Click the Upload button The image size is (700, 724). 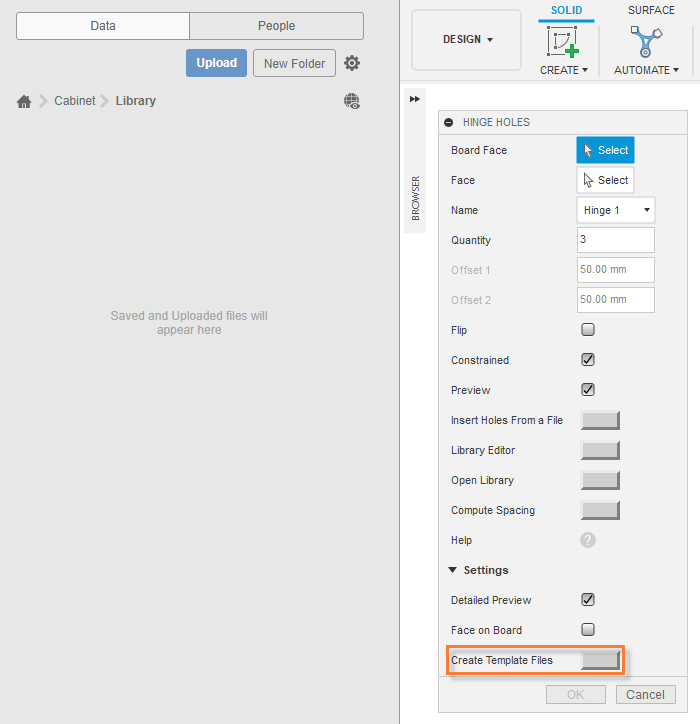[216, 63]
